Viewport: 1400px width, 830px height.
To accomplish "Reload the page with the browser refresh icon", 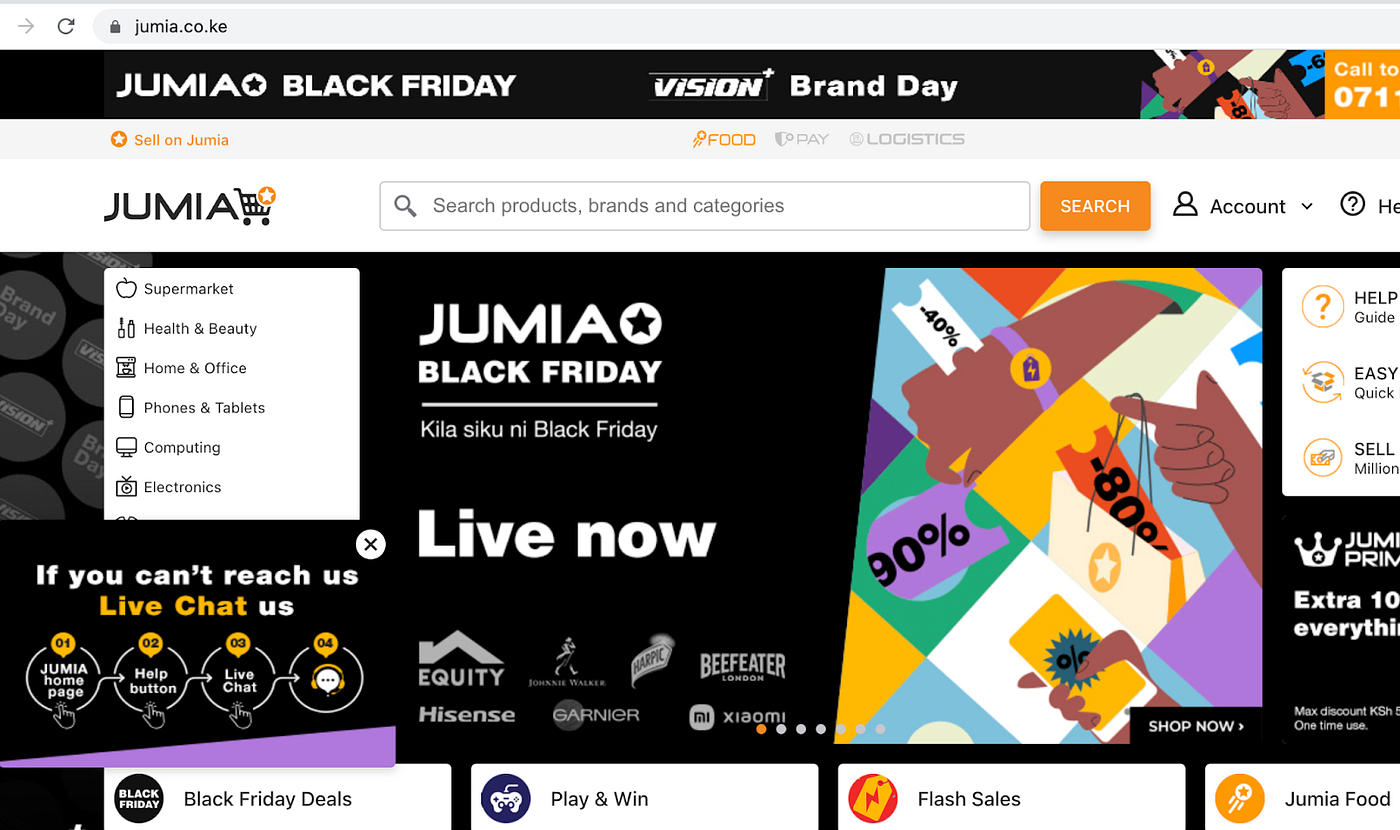I will [x=66, y=27].
